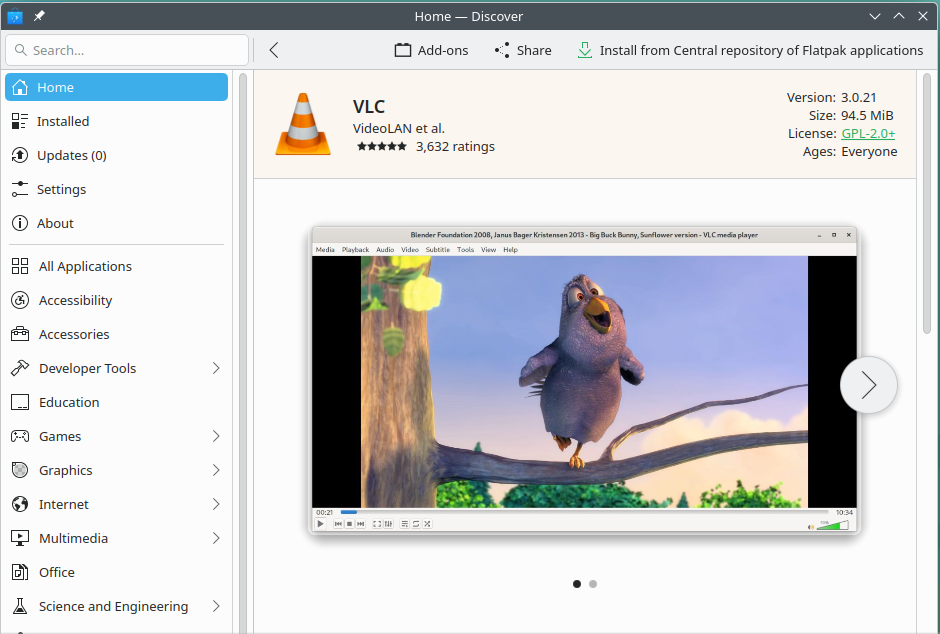940x634 pixels.
Task: Click the Updates arrow icon
Action: point(20,155)
